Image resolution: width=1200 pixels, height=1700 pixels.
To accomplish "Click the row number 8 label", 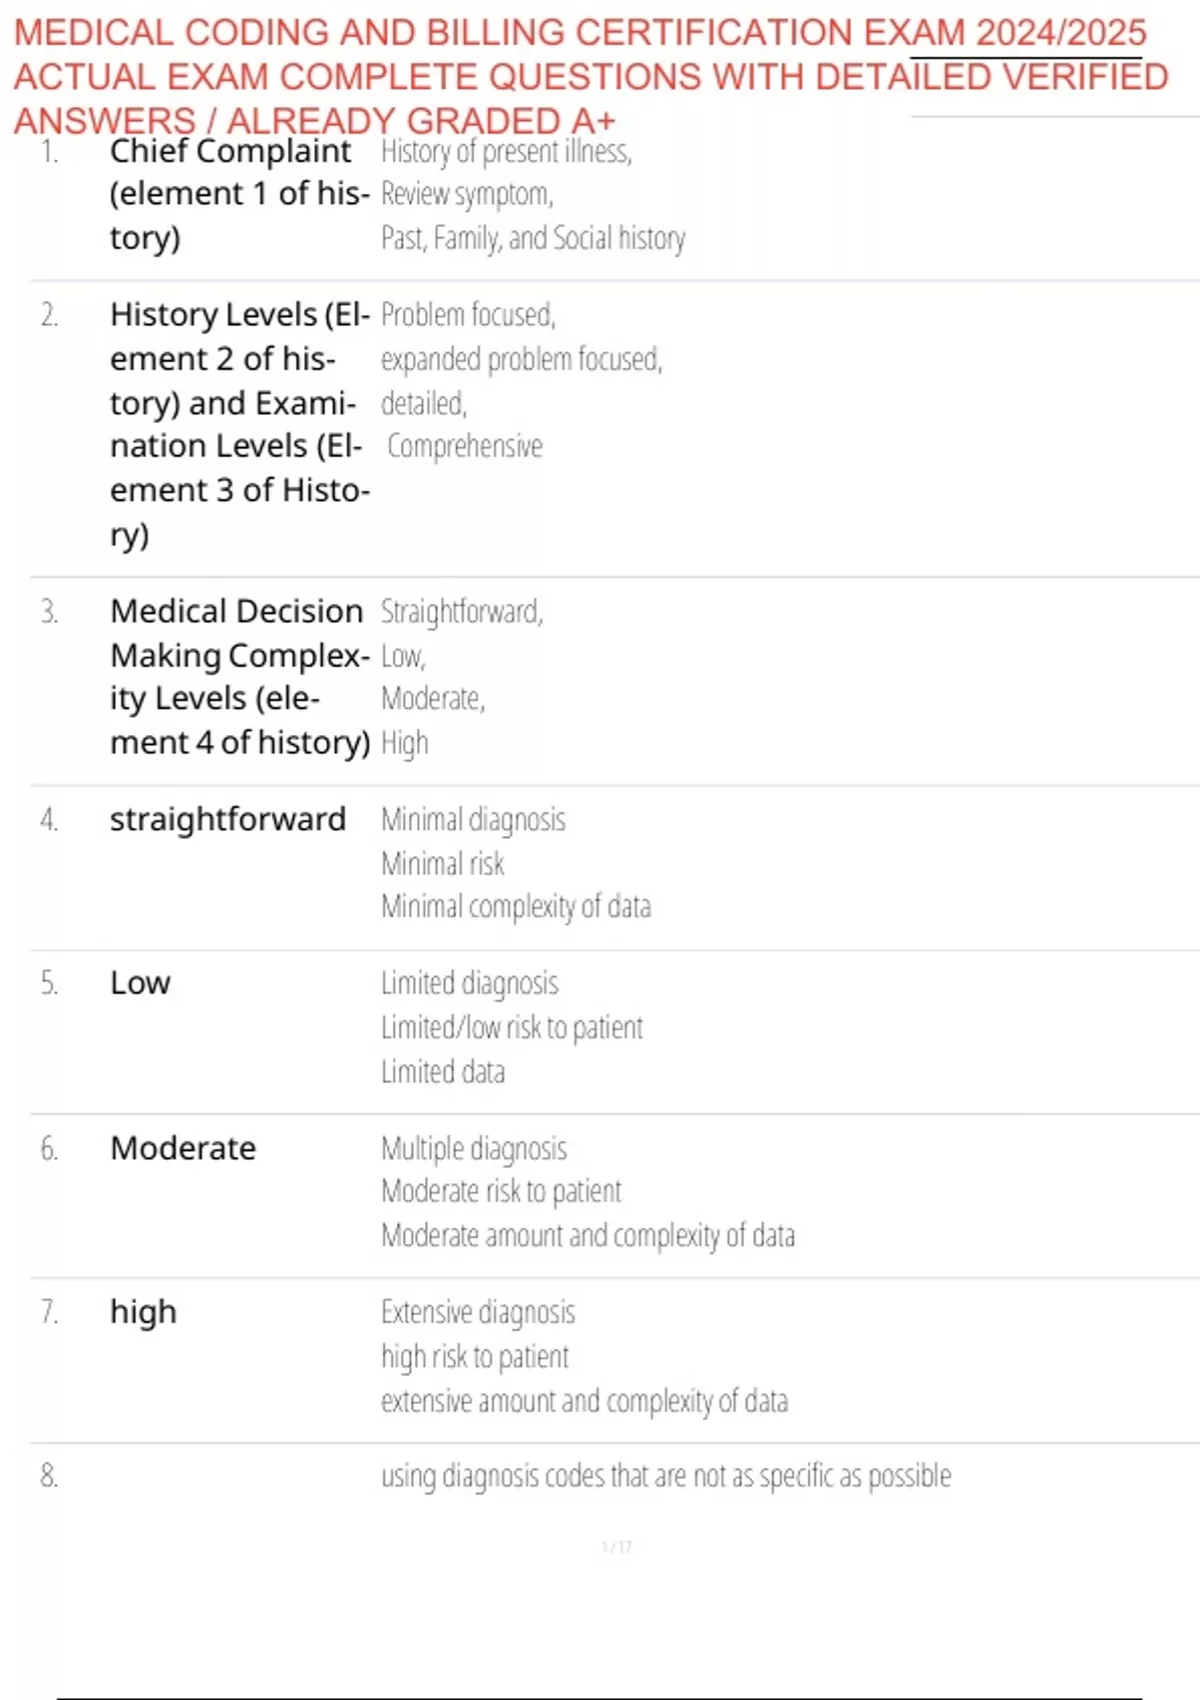I will pyautogui.click(x=49, y=1476).
